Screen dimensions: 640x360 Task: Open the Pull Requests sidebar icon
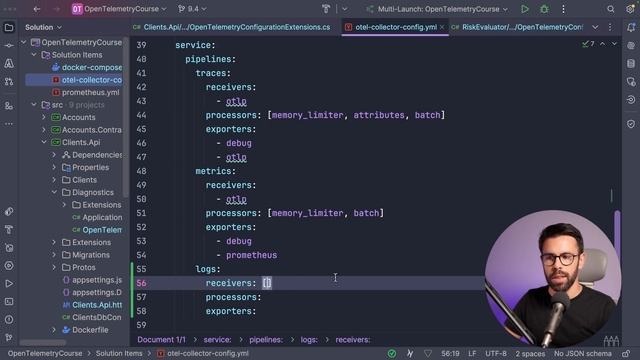(9, 81)
